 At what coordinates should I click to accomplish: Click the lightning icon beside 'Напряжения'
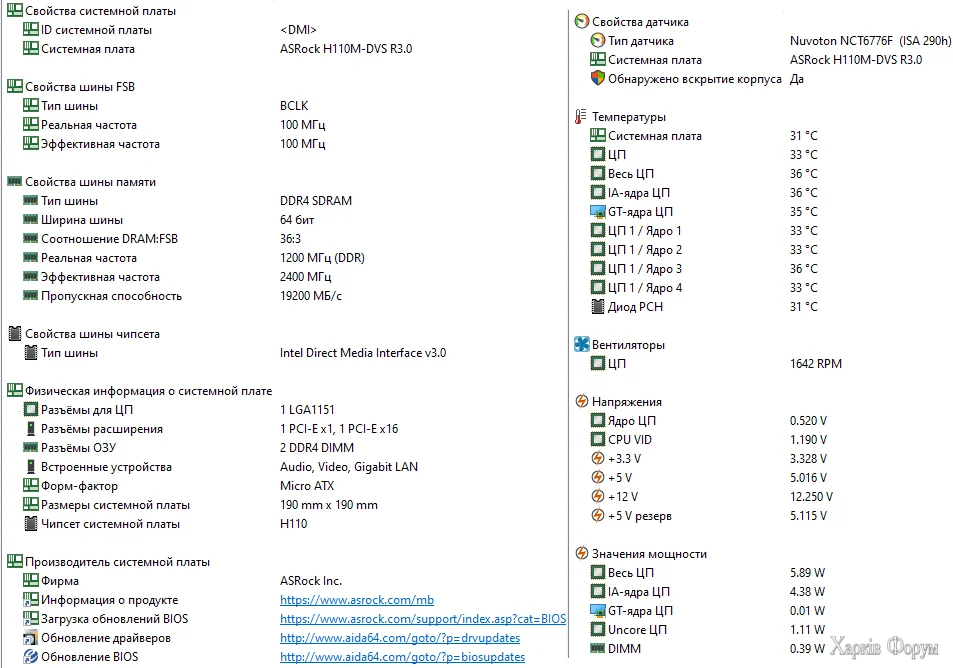[582, 401]
